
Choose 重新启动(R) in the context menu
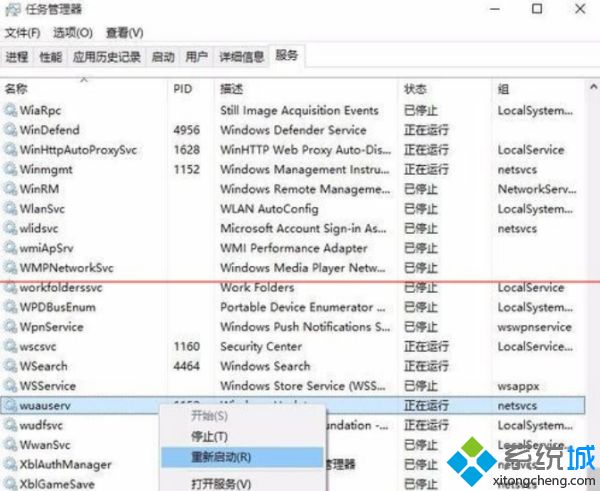coord(242,457)
